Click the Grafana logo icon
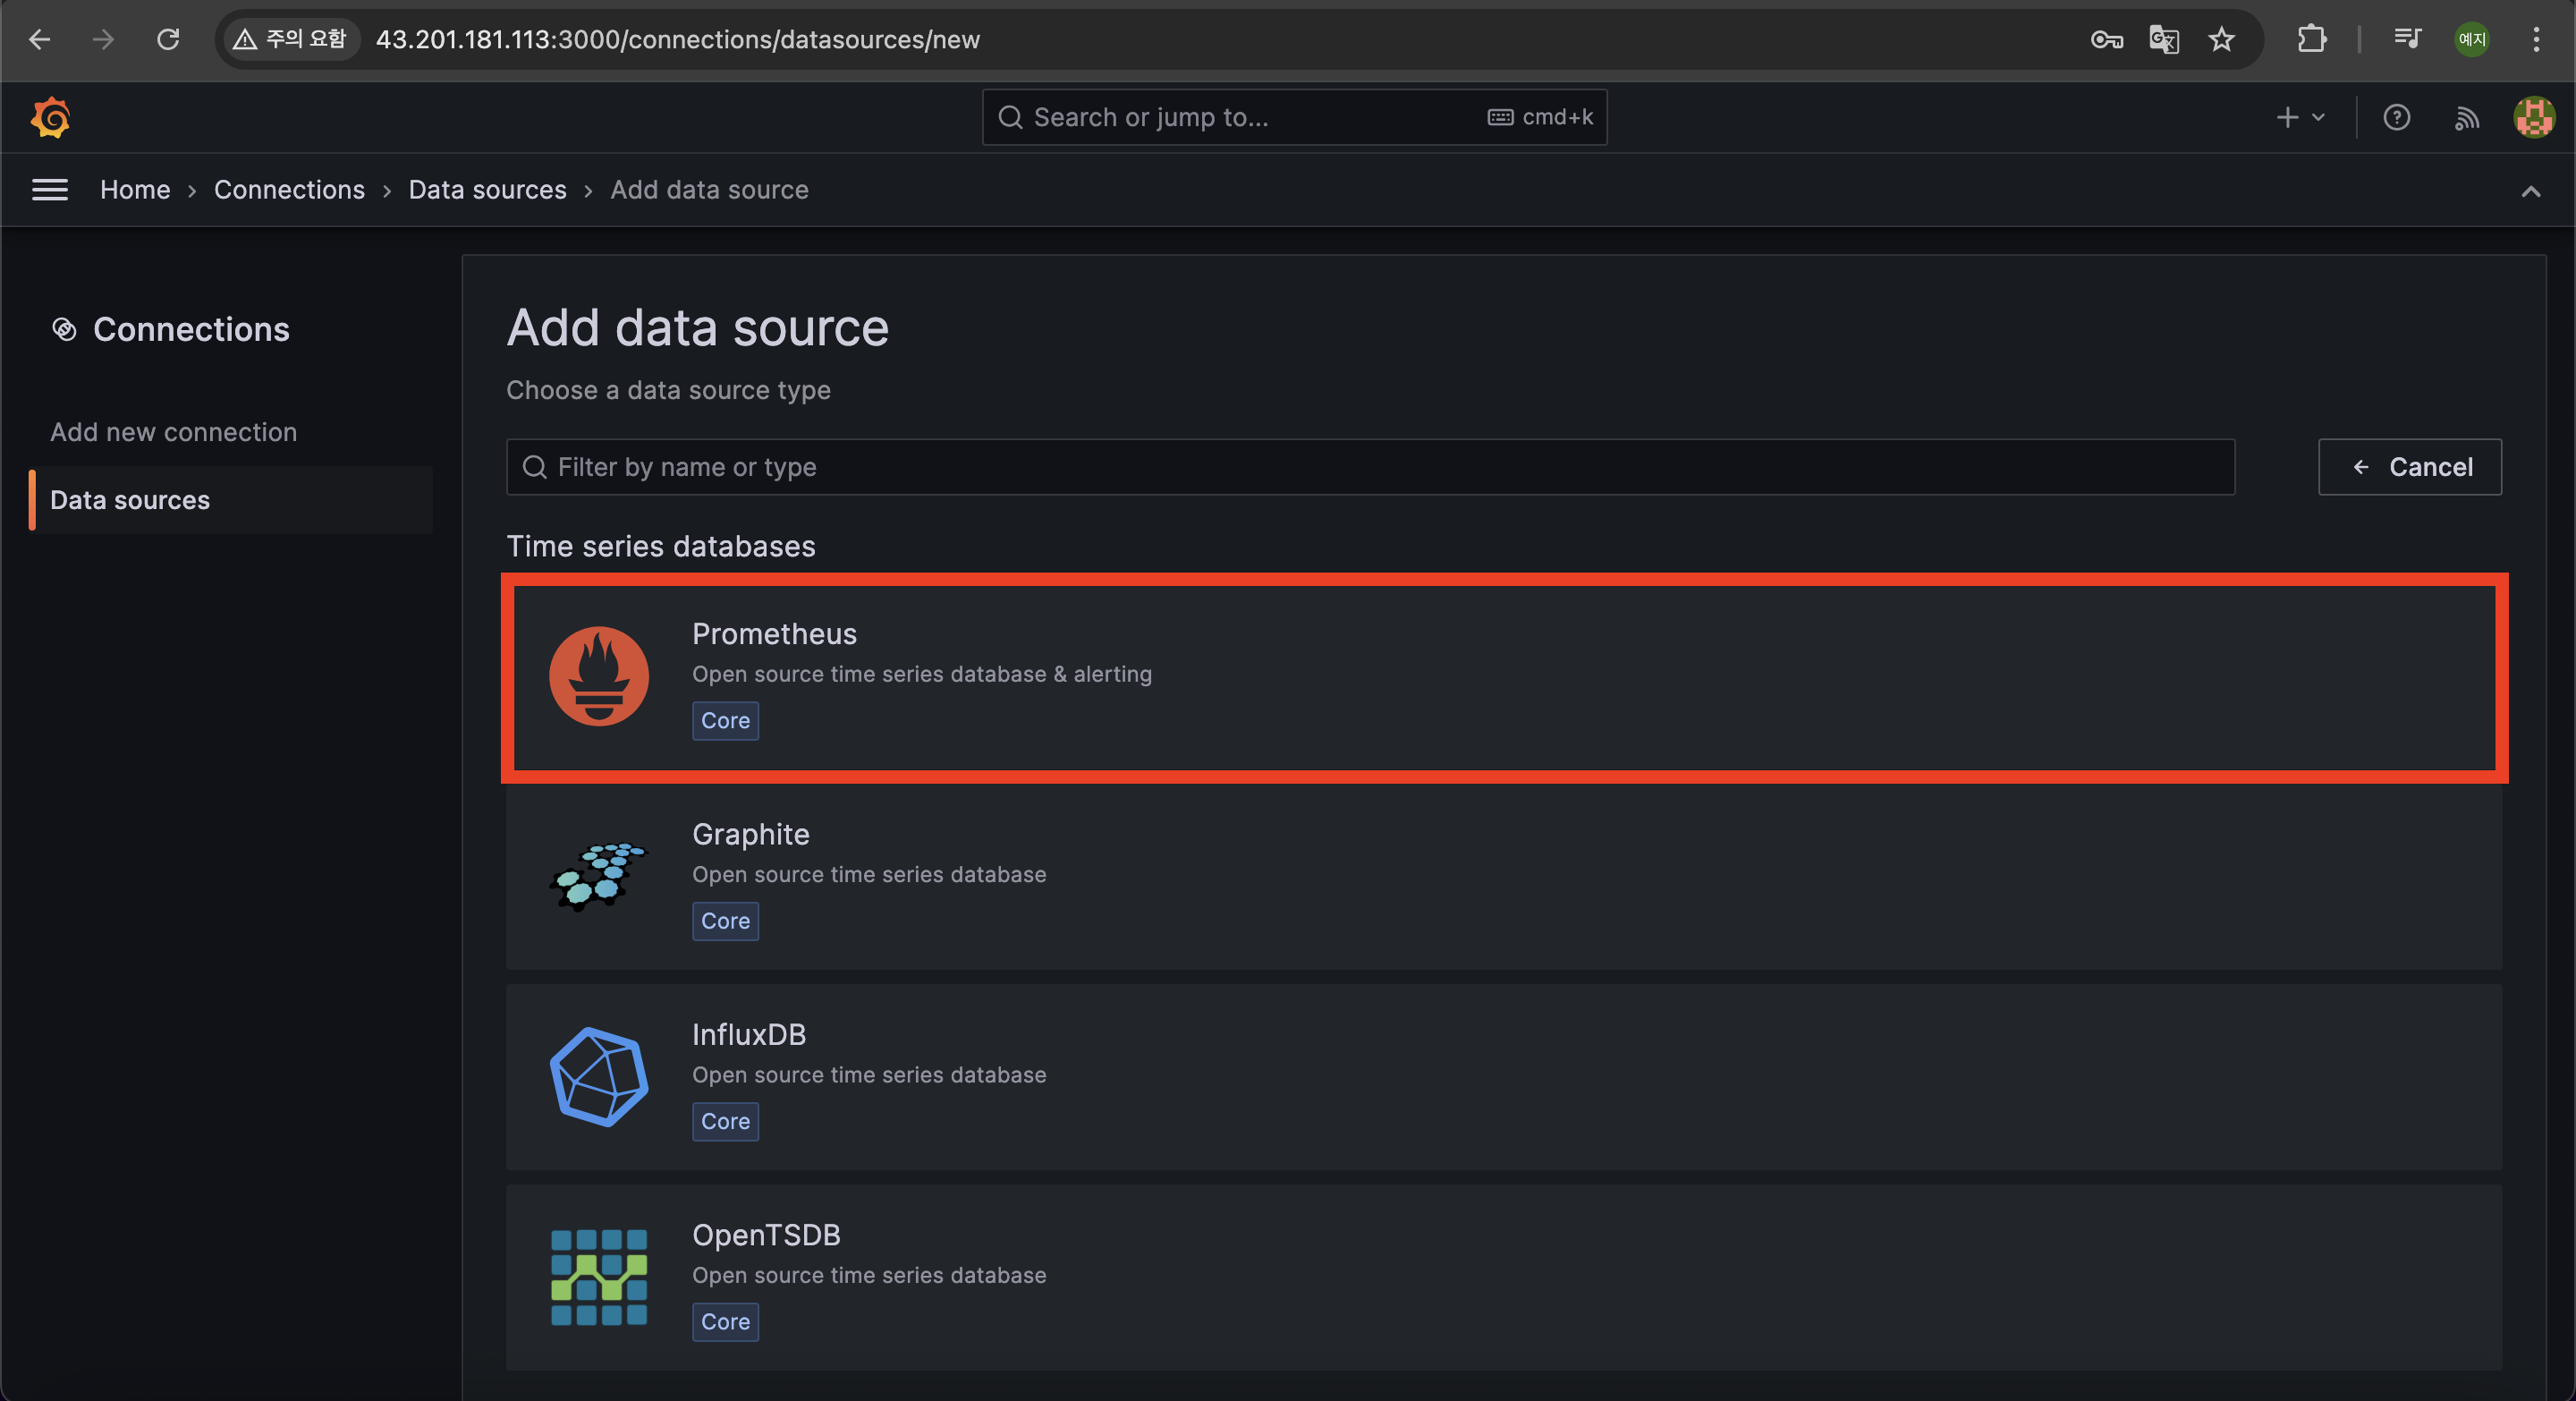Viewport: 2576px width, 1401px height. coord(50,118)
